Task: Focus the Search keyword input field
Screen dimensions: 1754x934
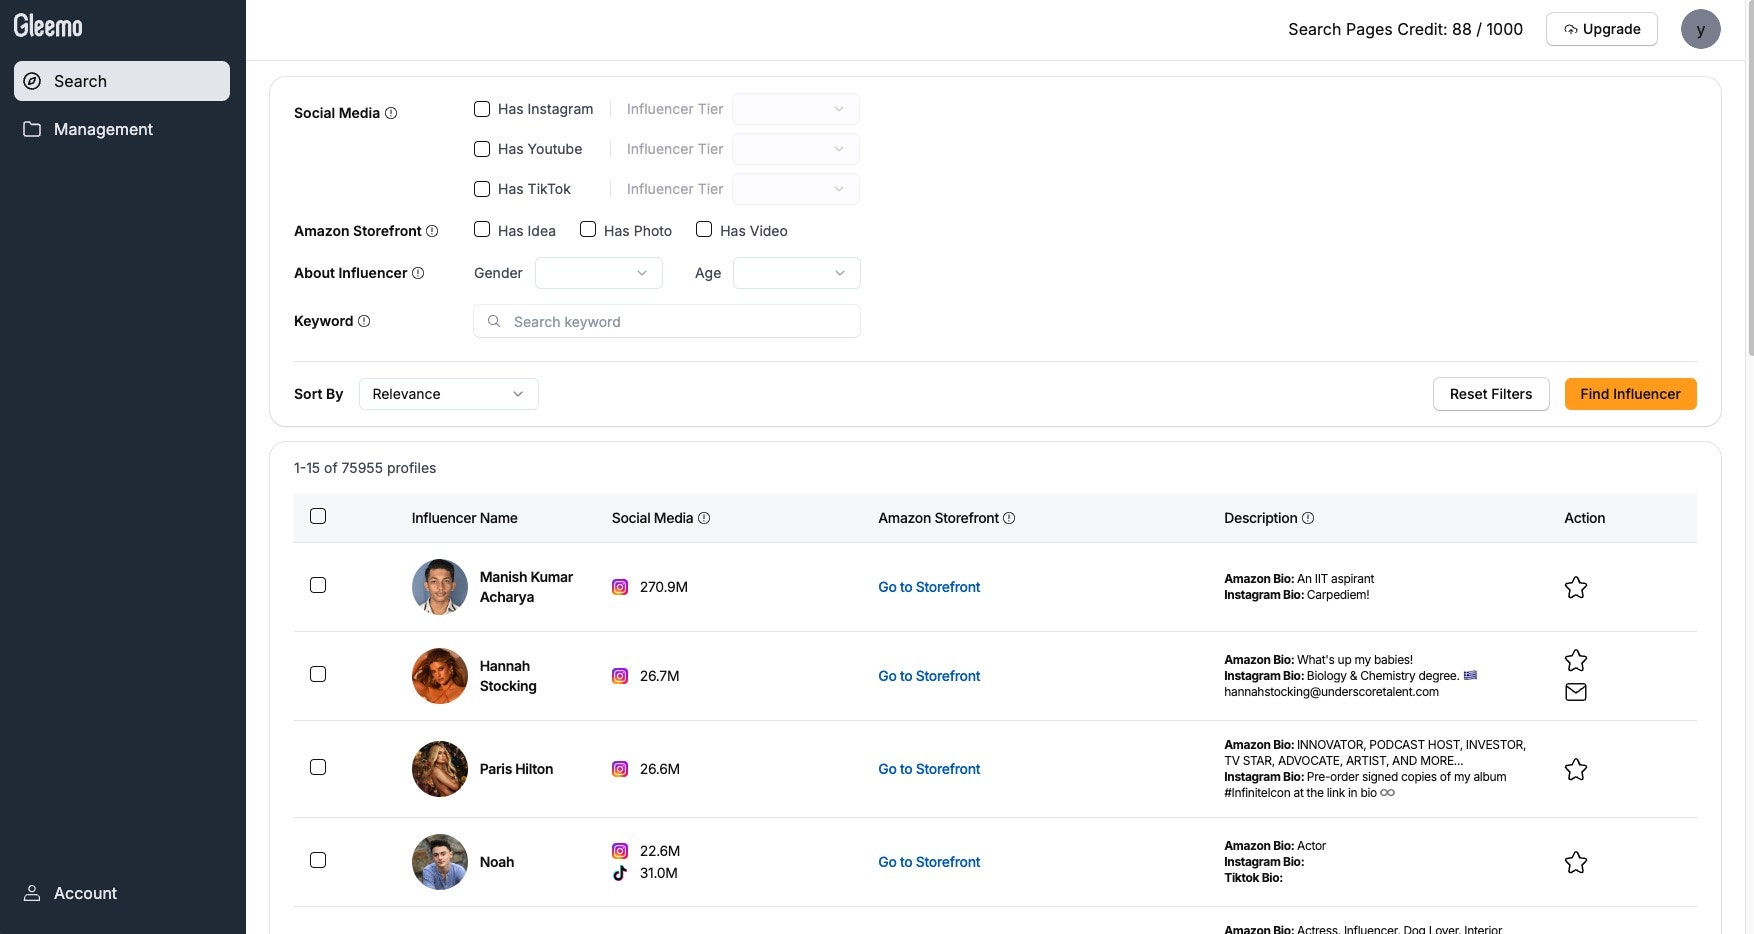Action: [667, 321]
